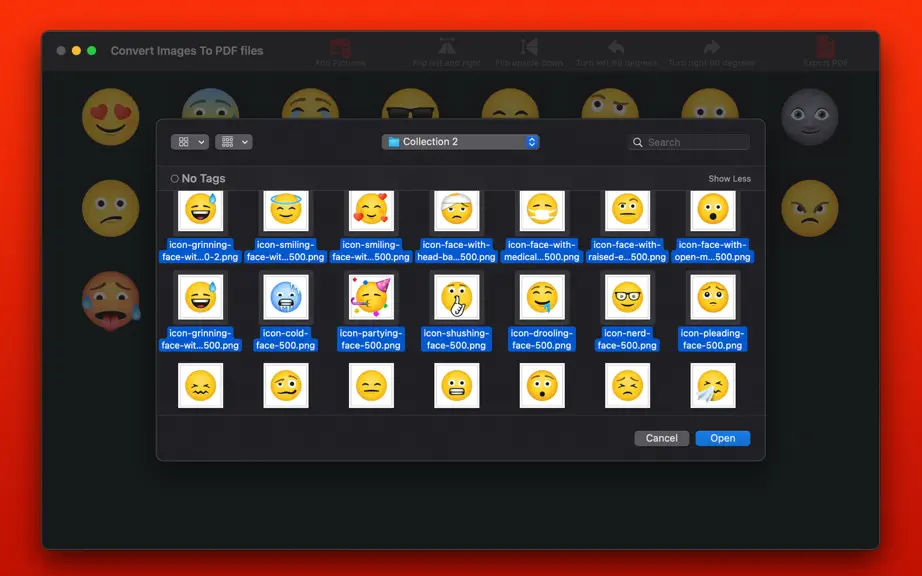Select icon-partying-face-500.png thumbnail

tap(371, 297)
